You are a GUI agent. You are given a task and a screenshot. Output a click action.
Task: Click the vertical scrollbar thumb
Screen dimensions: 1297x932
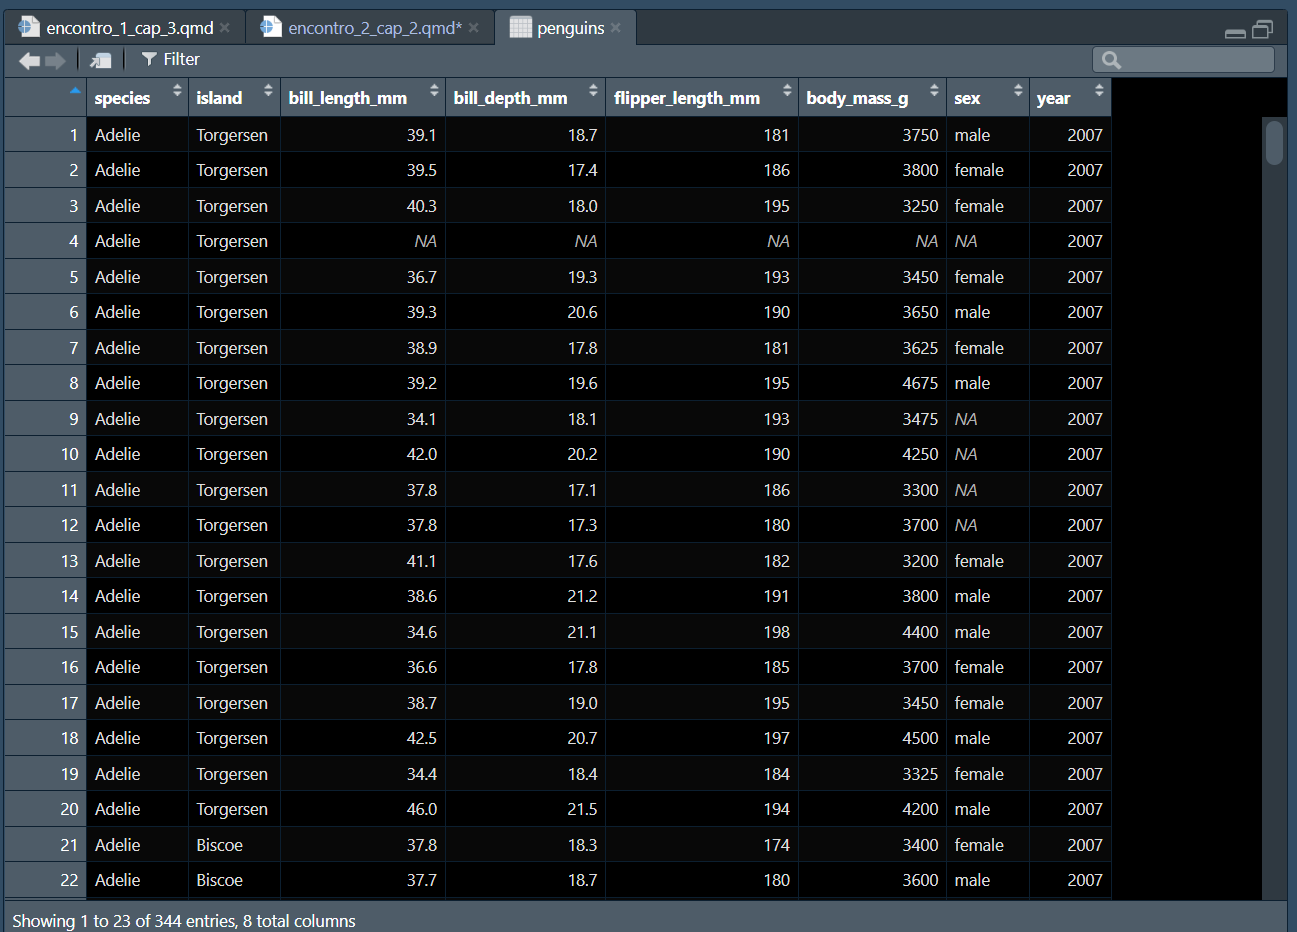point(1273,142)
